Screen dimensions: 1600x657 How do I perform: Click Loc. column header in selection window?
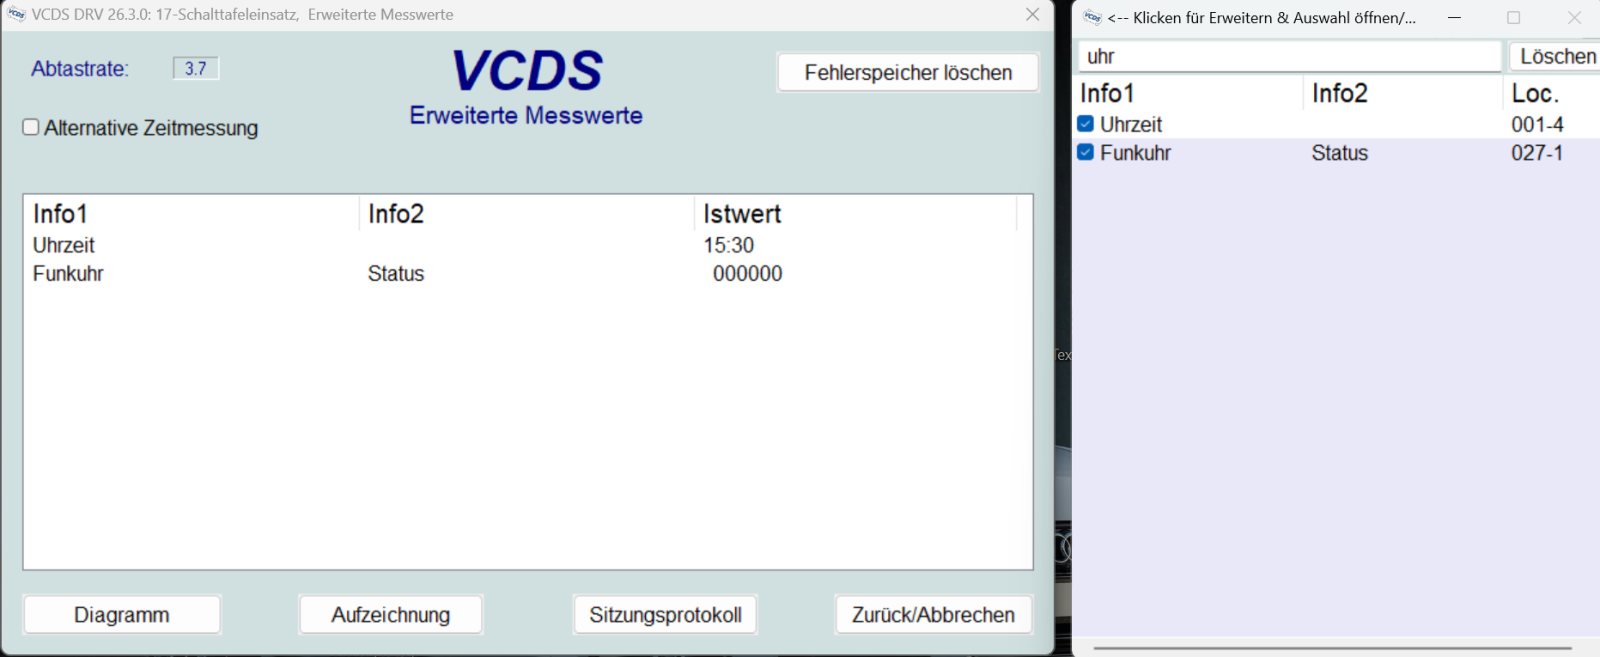click(x=1551, y=93)
